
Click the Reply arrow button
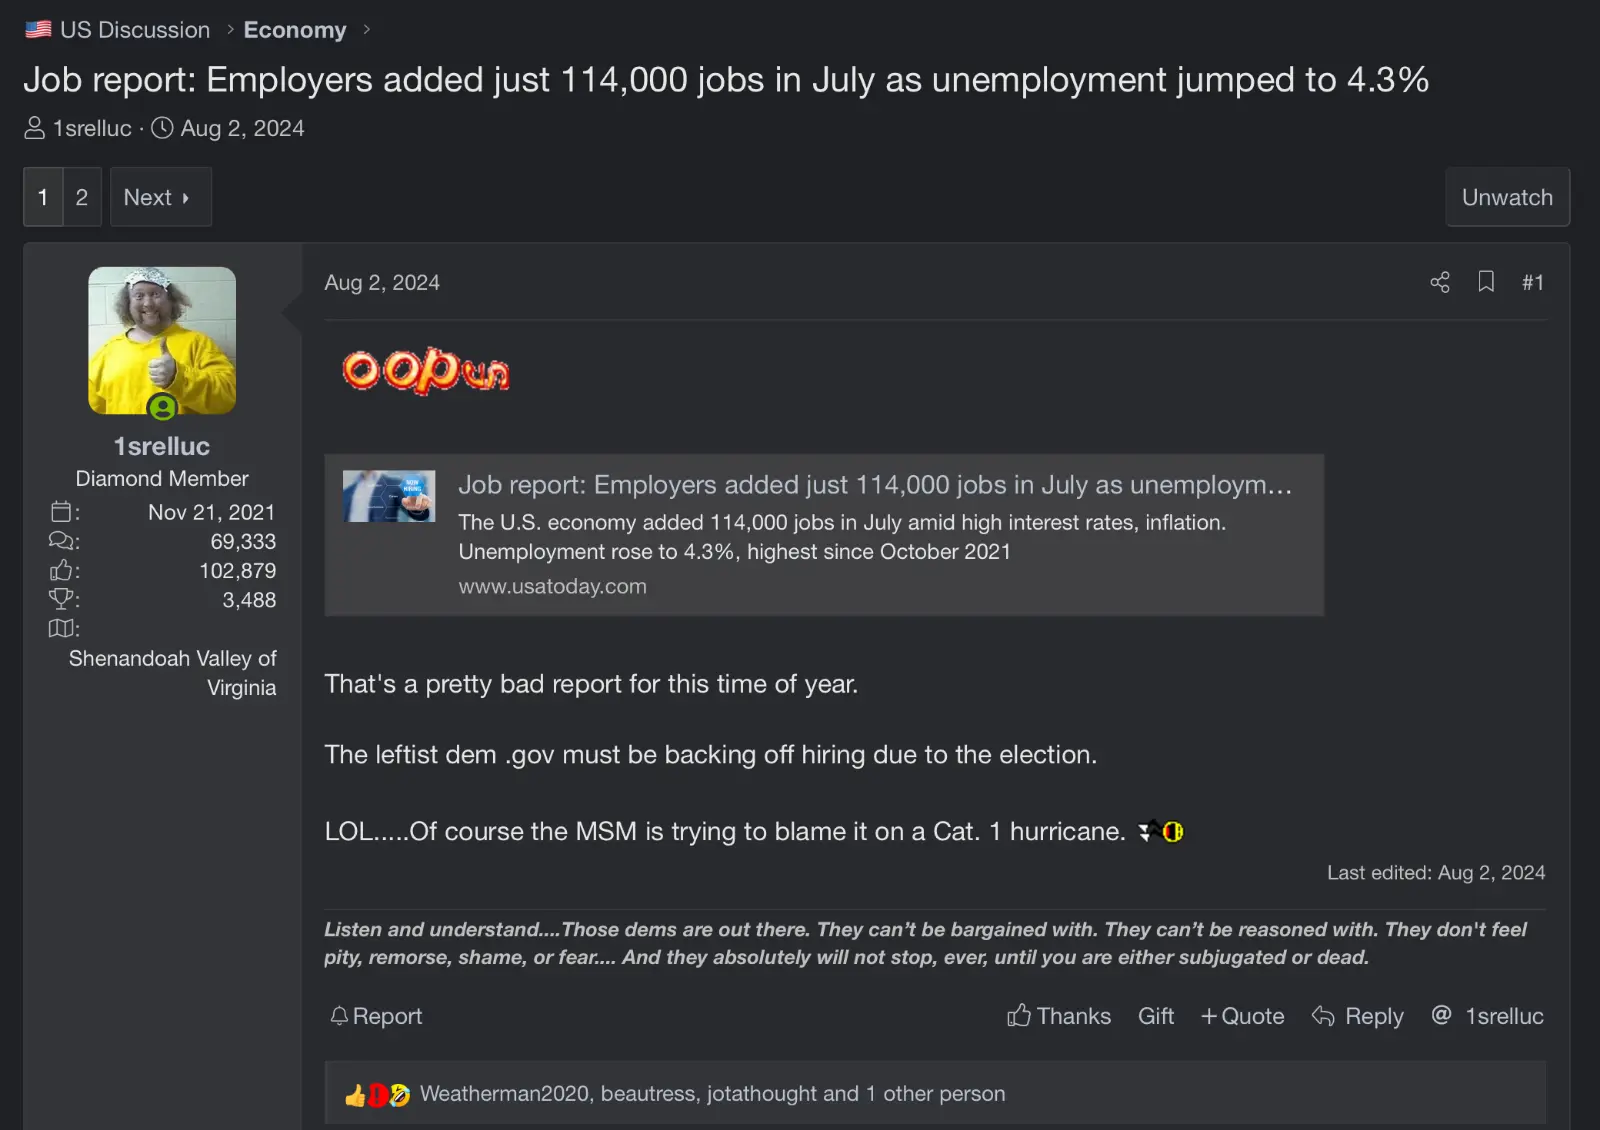(1357, 1016)
